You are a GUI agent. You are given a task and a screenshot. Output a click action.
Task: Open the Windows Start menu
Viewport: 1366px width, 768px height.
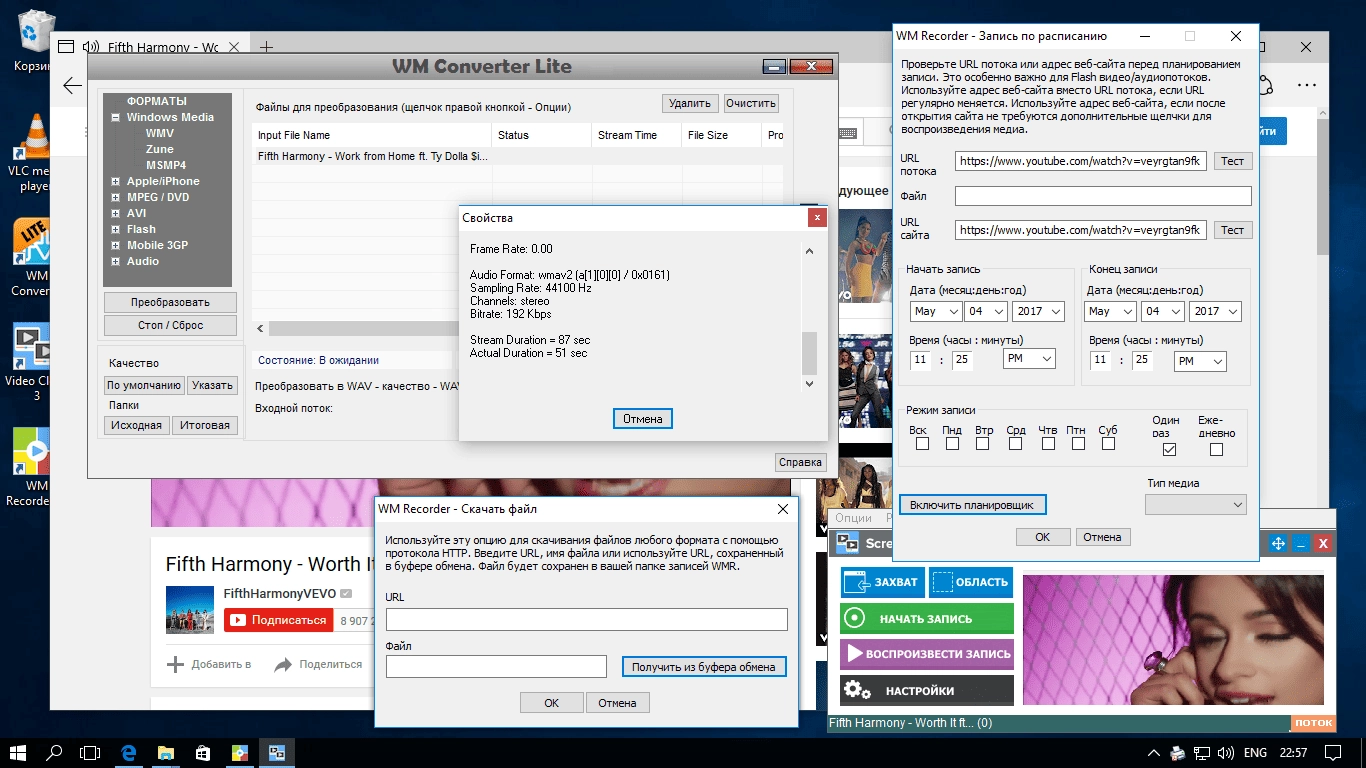[x=18, y=751]
